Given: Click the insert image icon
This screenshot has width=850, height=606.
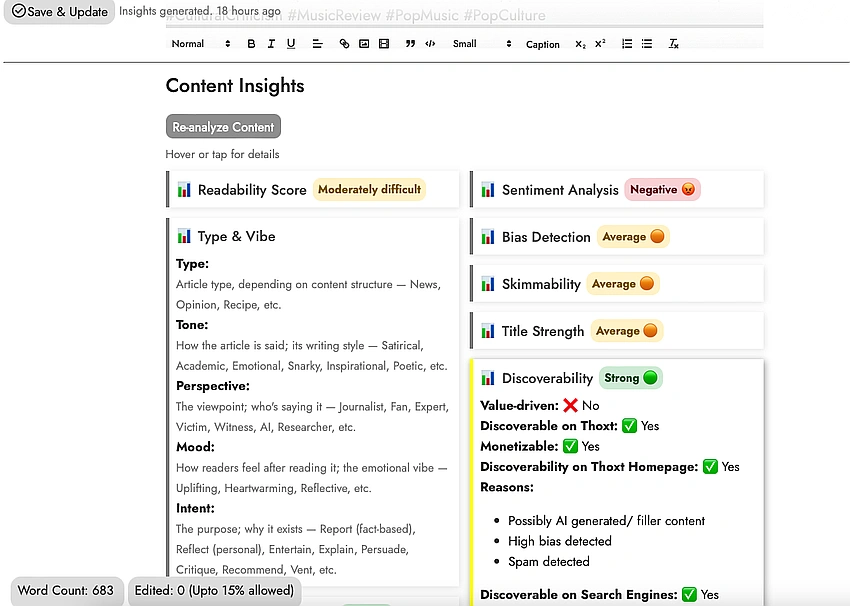Looking at the screenshot, I should [x=363, y=43].
